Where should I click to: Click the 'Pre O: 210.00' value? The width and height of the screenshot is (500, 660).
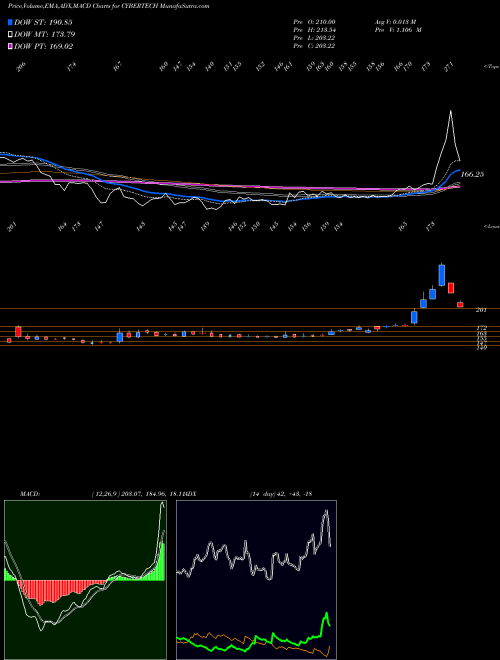(x=314, y=22)
